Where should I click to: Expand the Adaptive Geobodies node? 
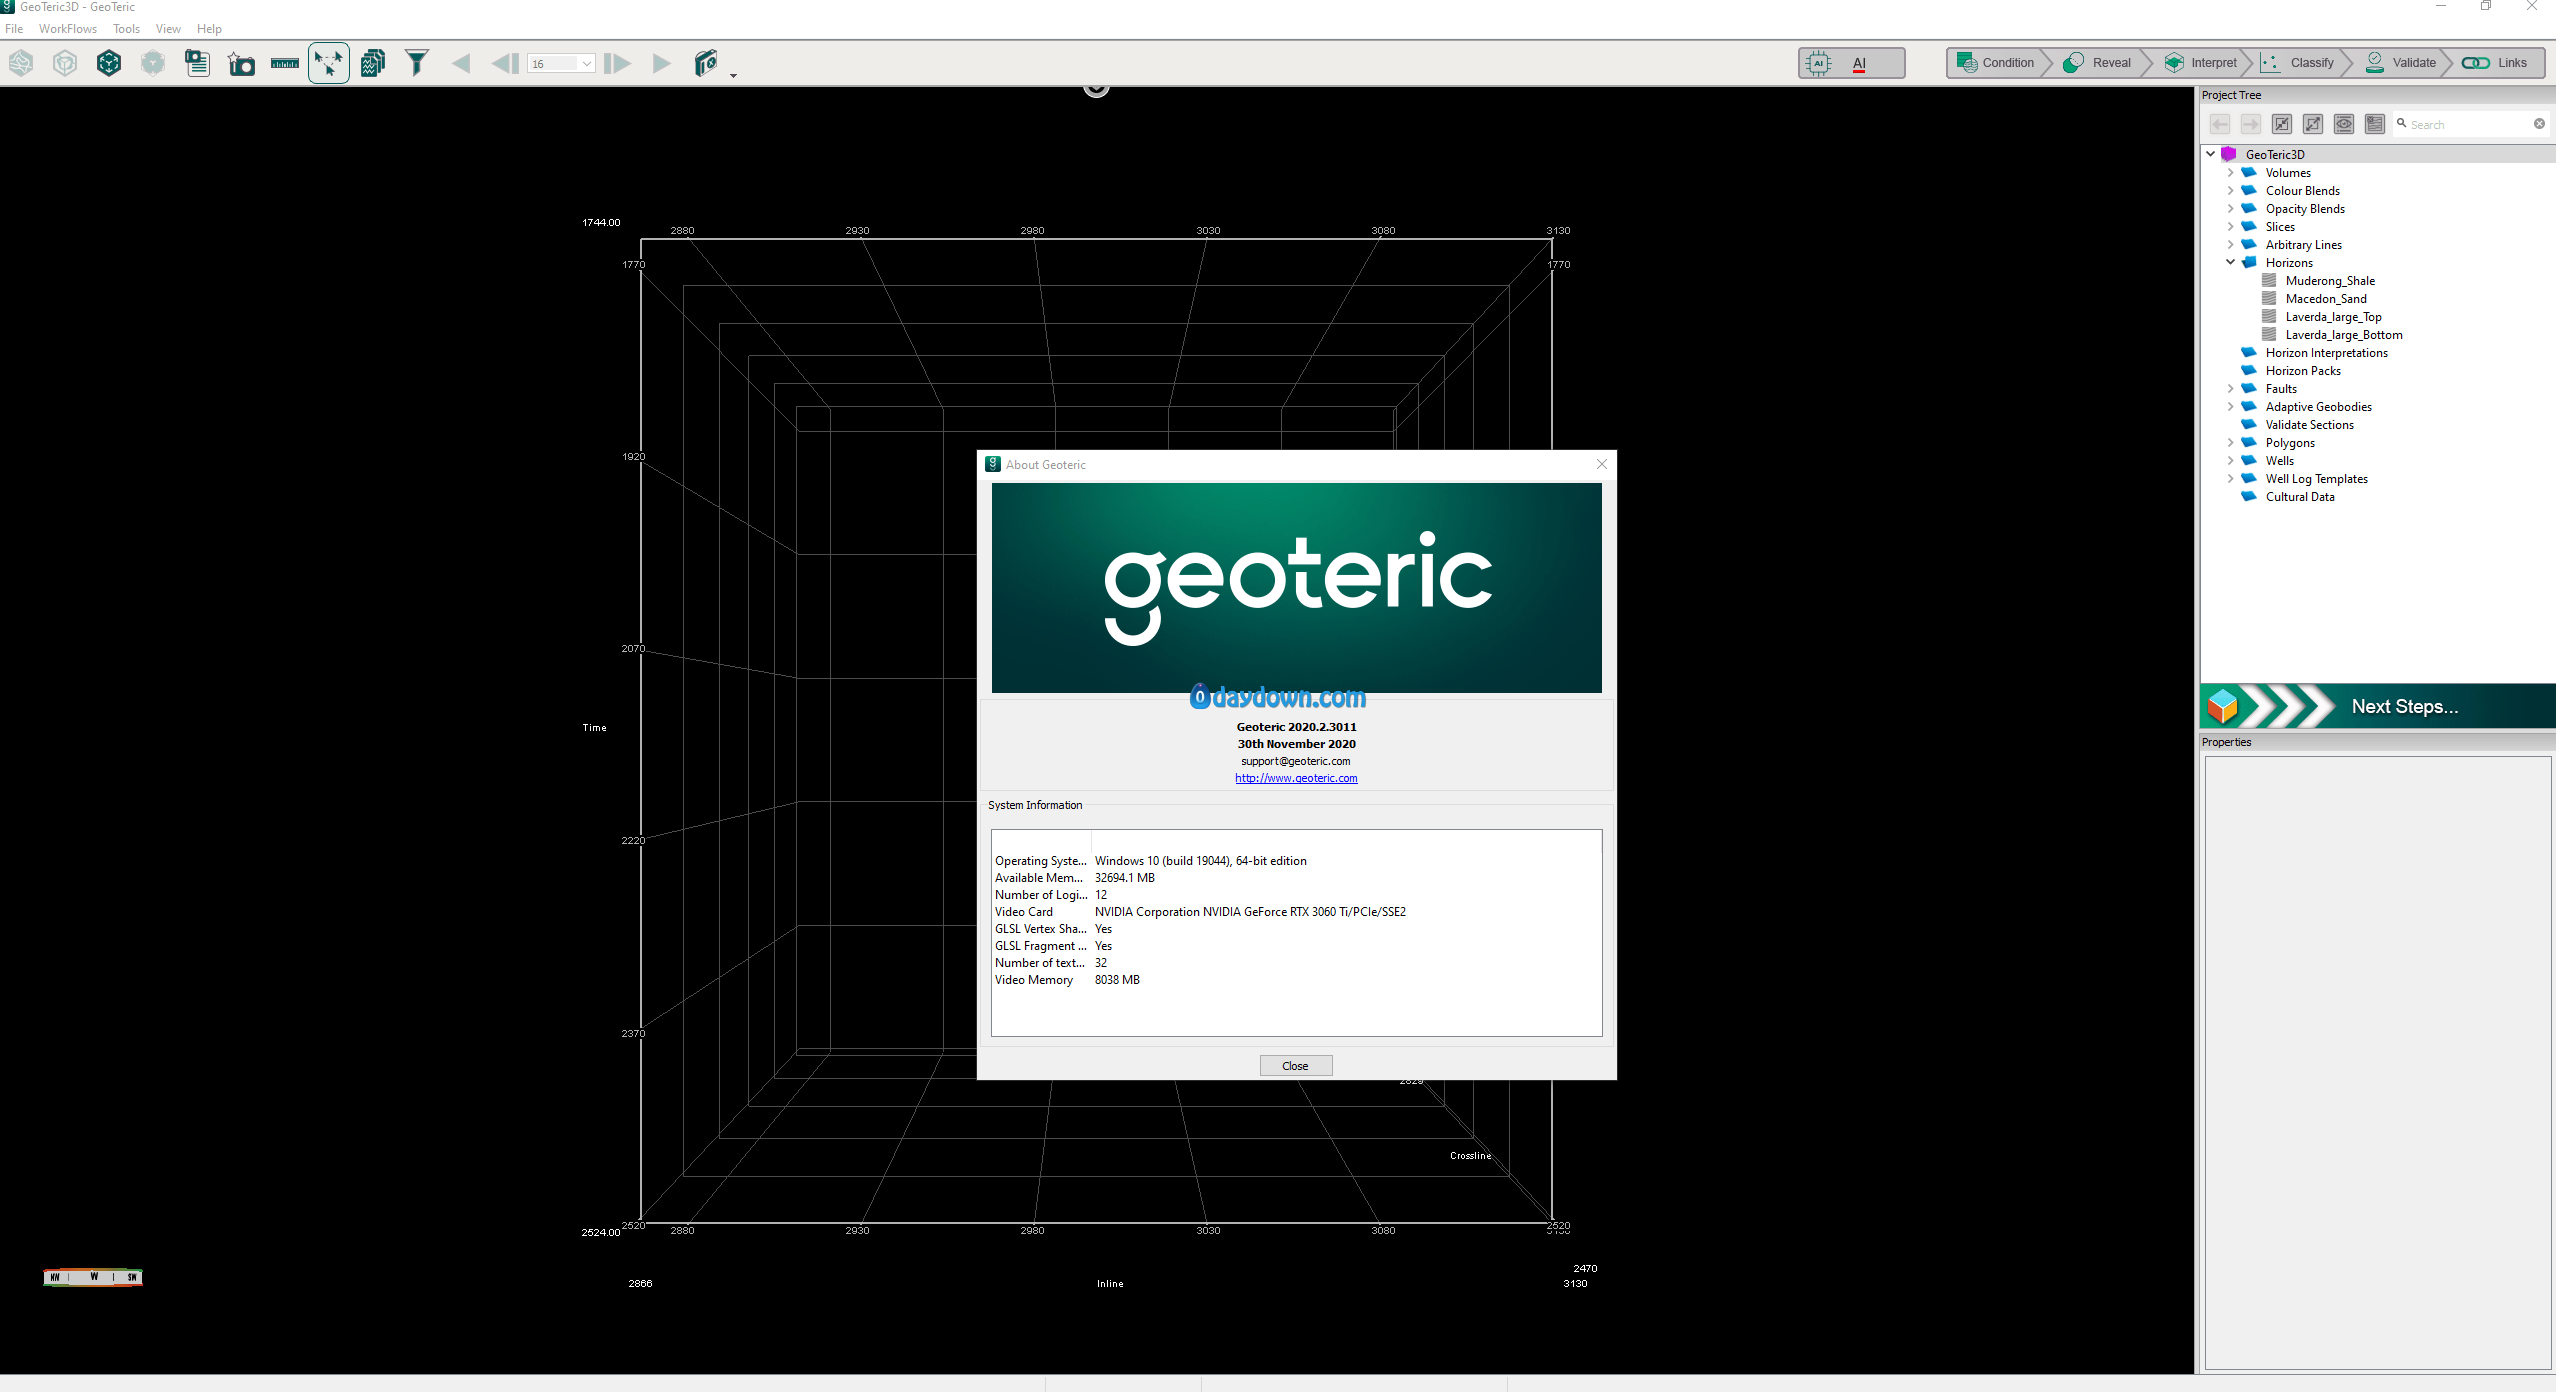pyautogui.click(x=2230, y=406)
